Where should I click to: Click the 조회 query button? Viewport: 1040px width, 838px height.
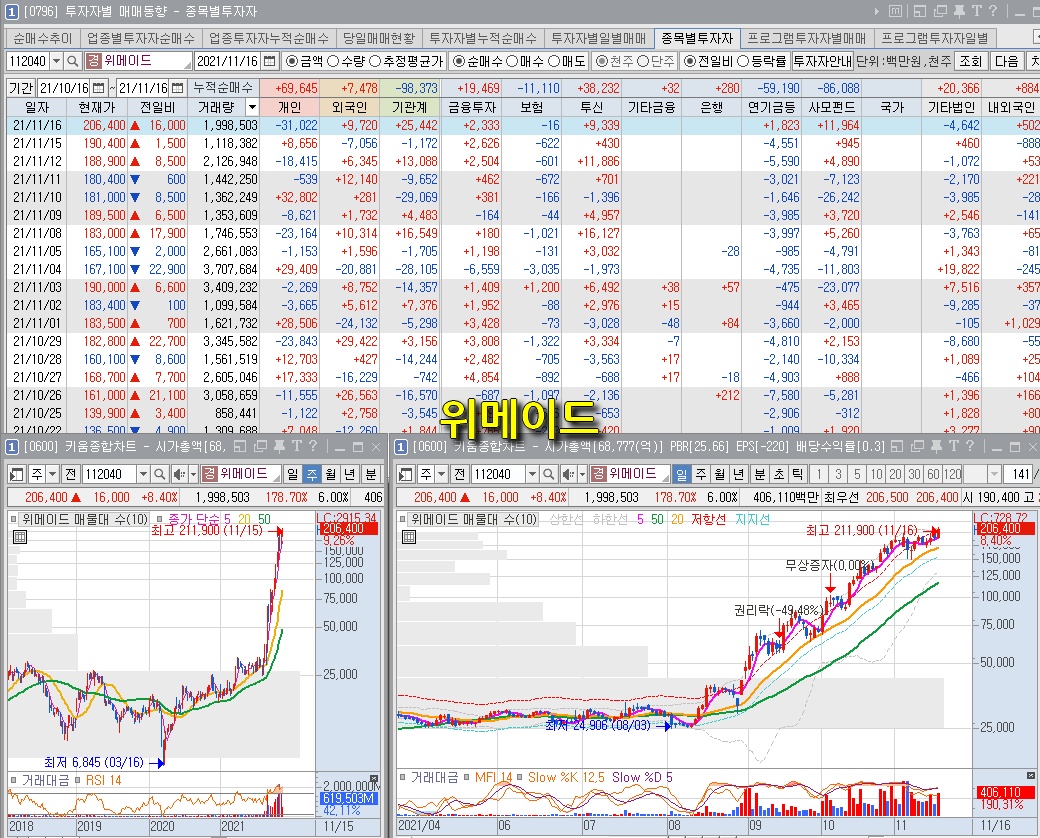click(x=970, y=61)
